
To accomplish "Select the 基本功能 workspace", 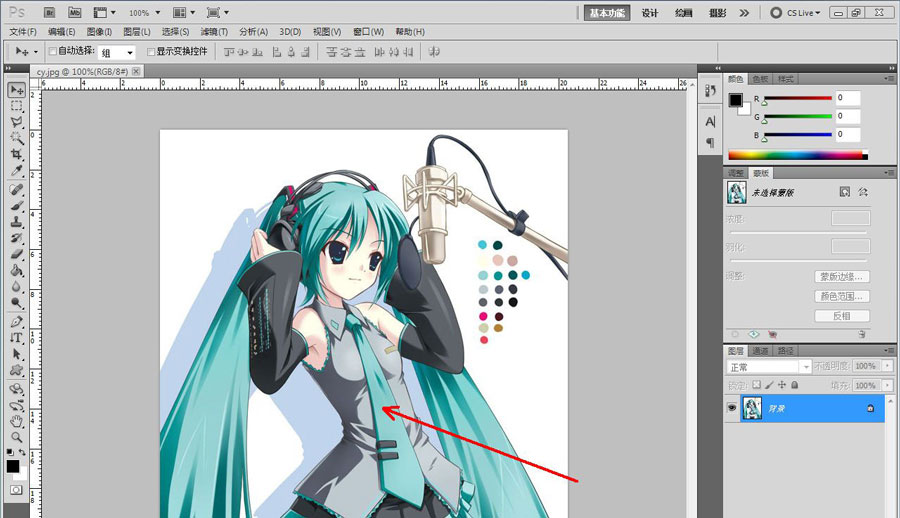I will tap(607, 13).
